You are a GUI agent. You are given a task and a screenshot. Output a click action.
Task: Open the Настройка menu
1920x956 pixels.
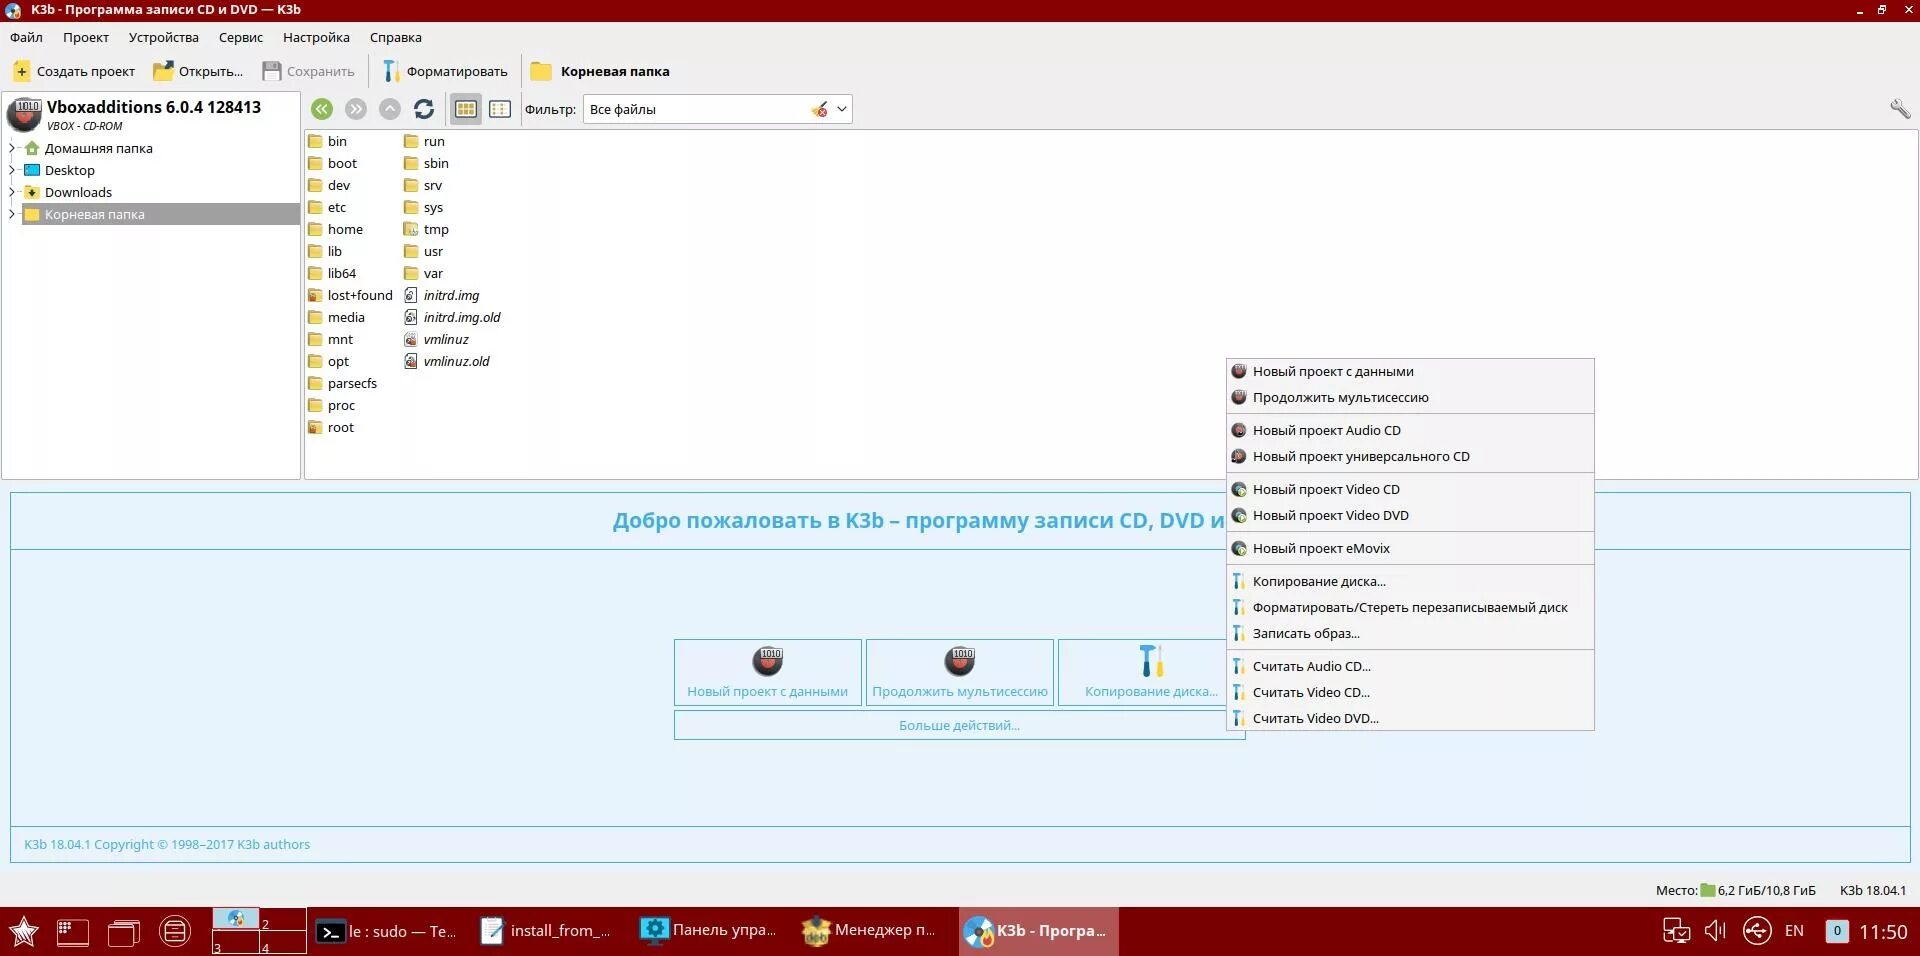click(x=316, y=37)
